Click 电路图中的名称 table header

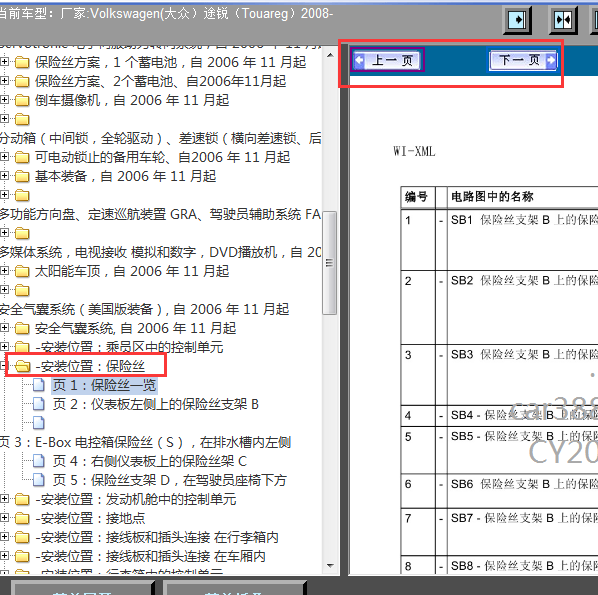(x=492, y=196)
